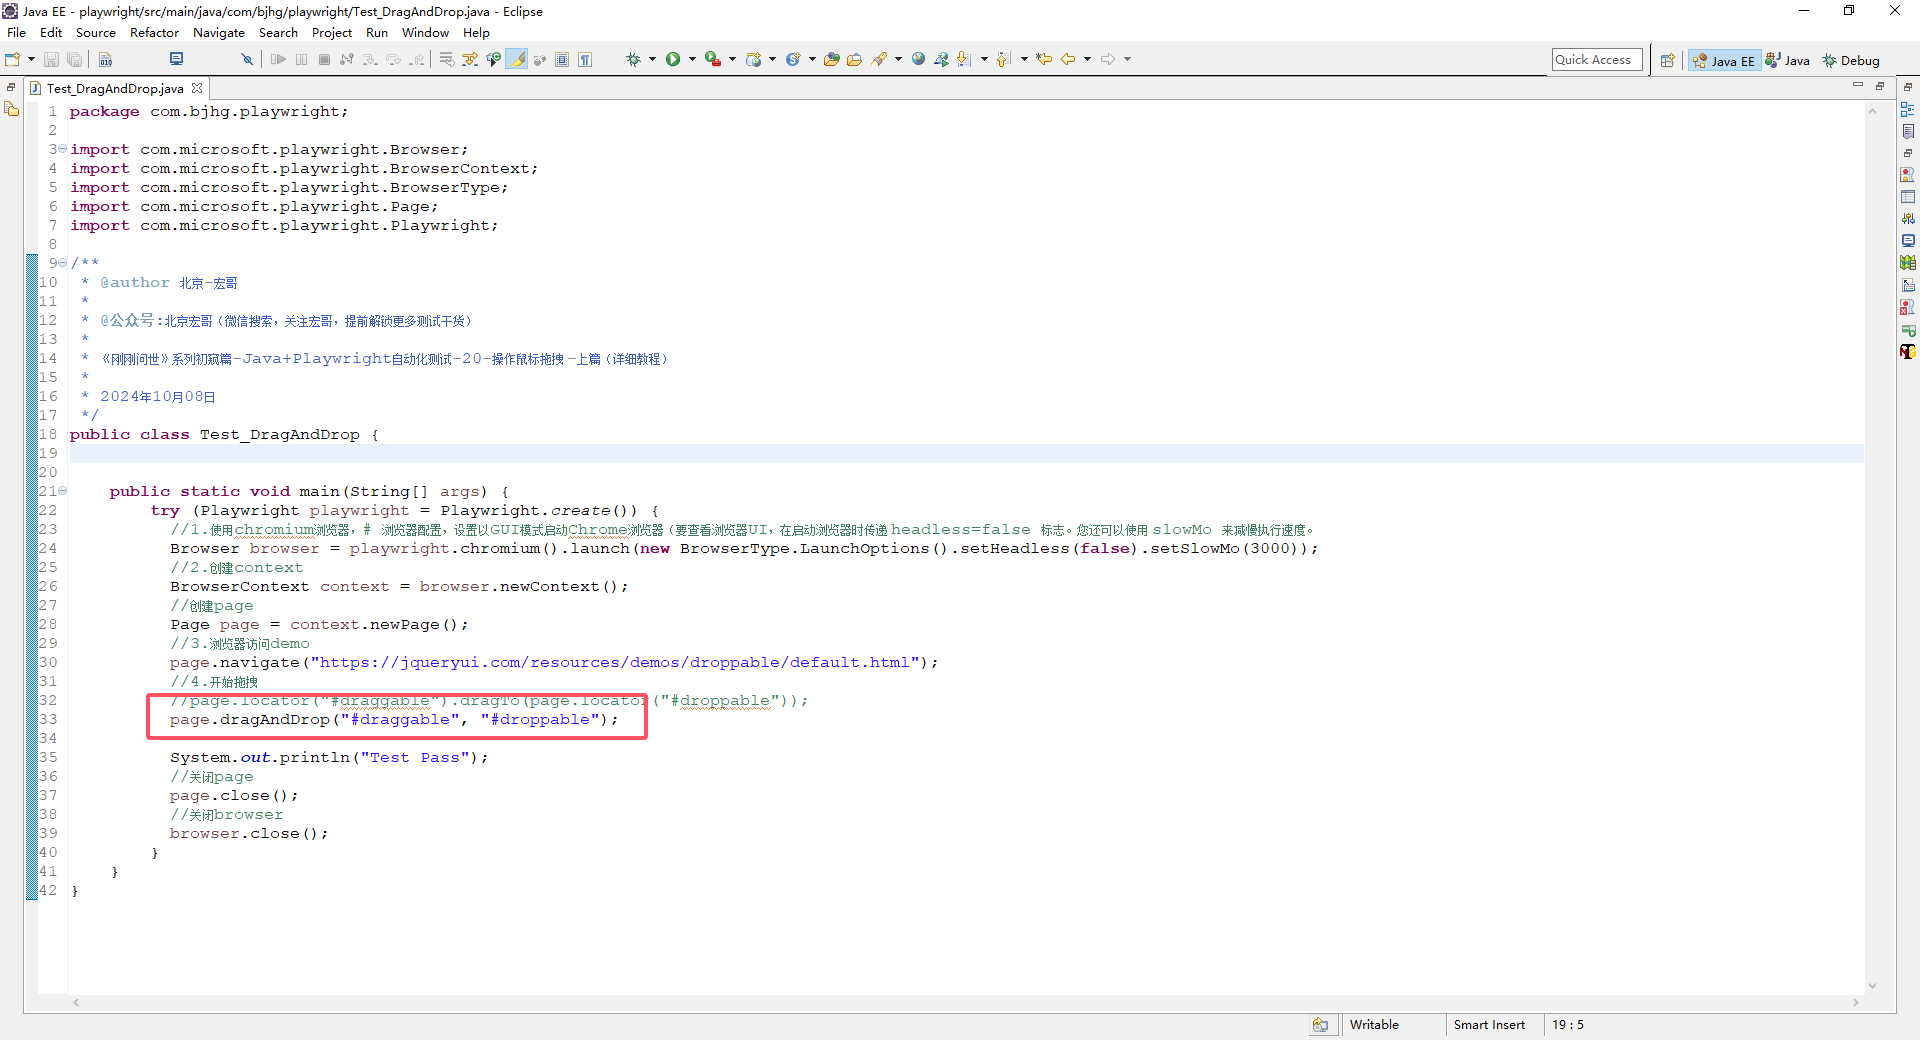1920x1040 pixels.
Task: Switch to the Debug perspective
Action: click(1851, 61)
